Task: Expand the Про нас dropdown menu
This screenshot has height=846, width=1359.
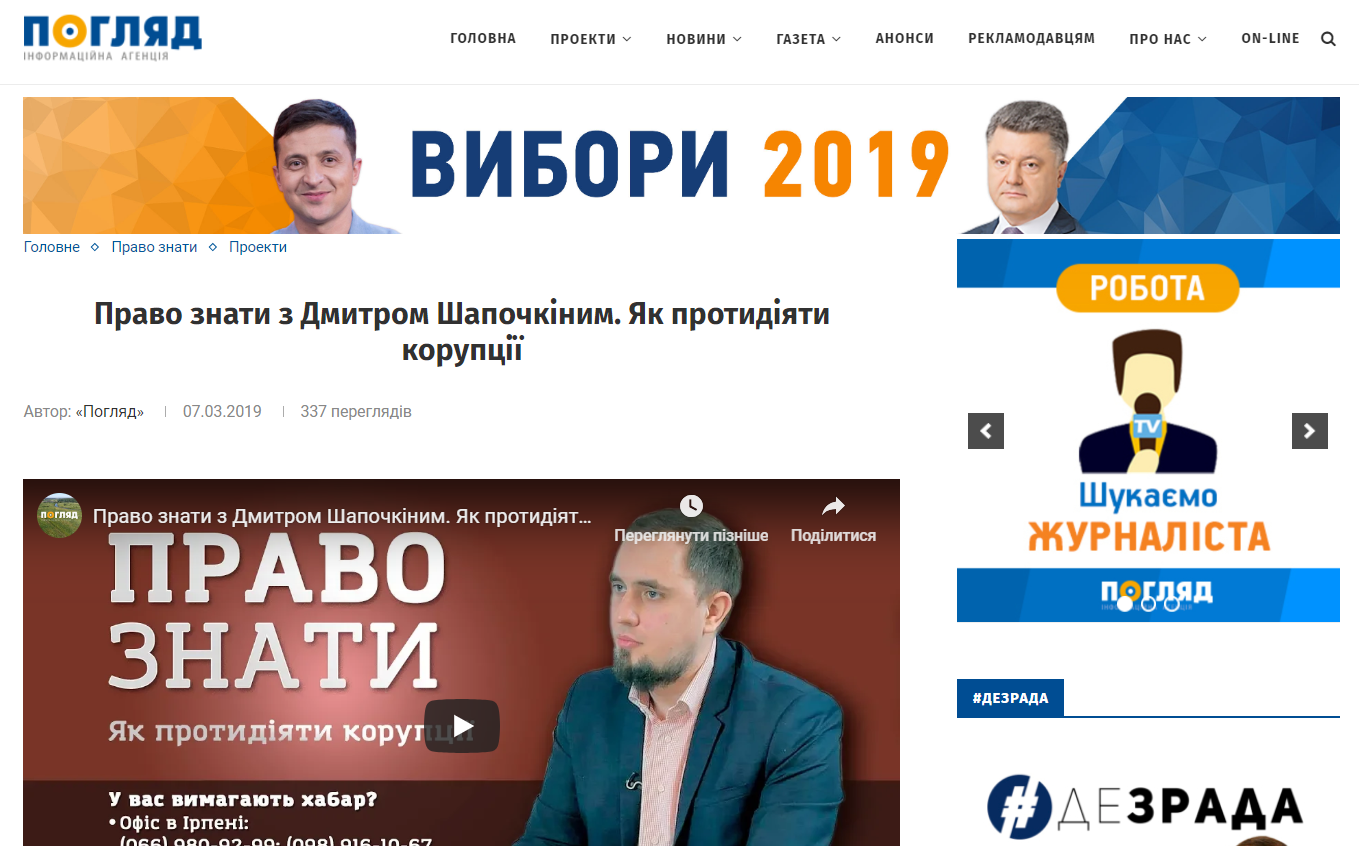Action: point(1168,39)
